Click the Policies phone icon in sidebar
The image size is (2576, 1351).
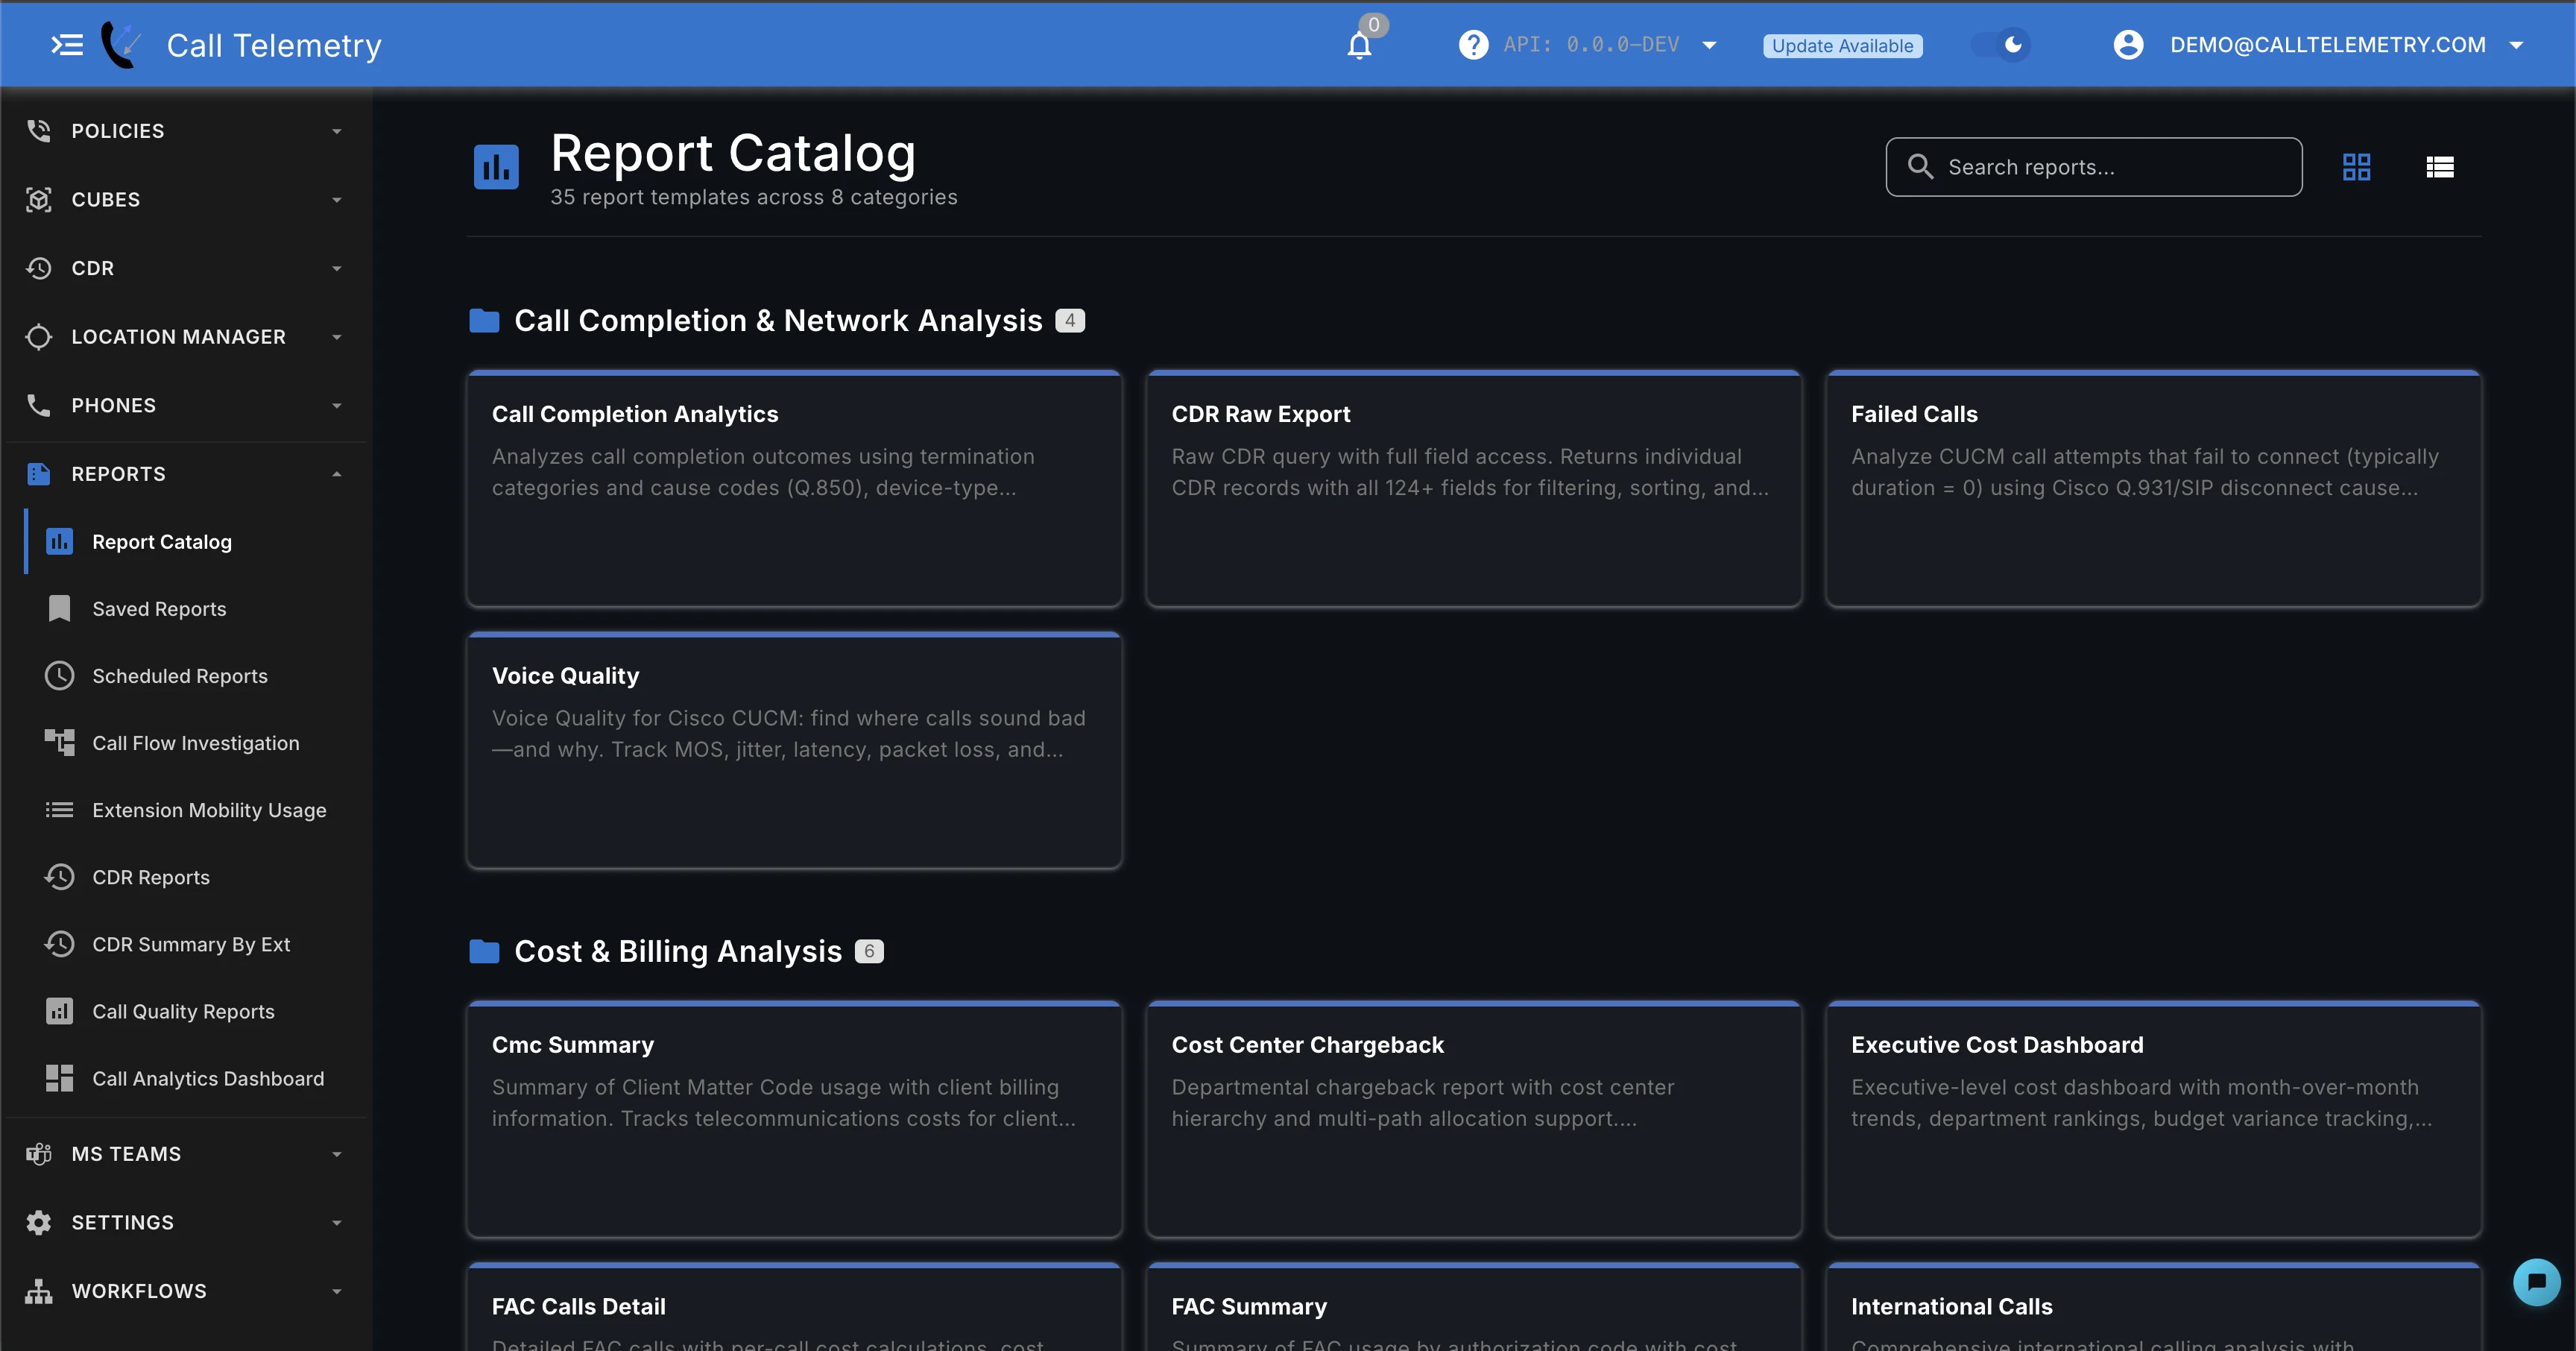point(39,131)
